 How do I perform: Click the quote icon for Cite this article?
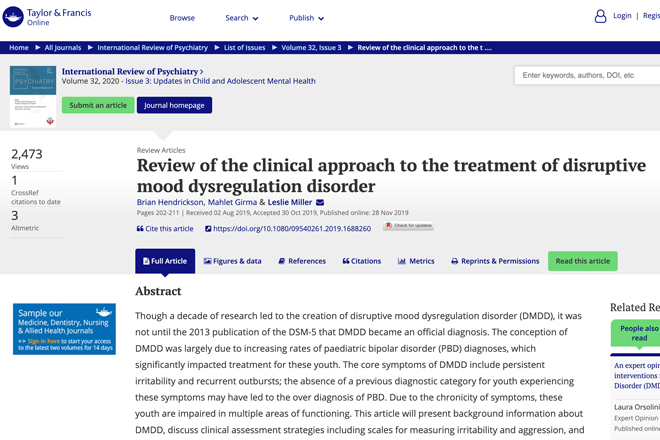140,229
